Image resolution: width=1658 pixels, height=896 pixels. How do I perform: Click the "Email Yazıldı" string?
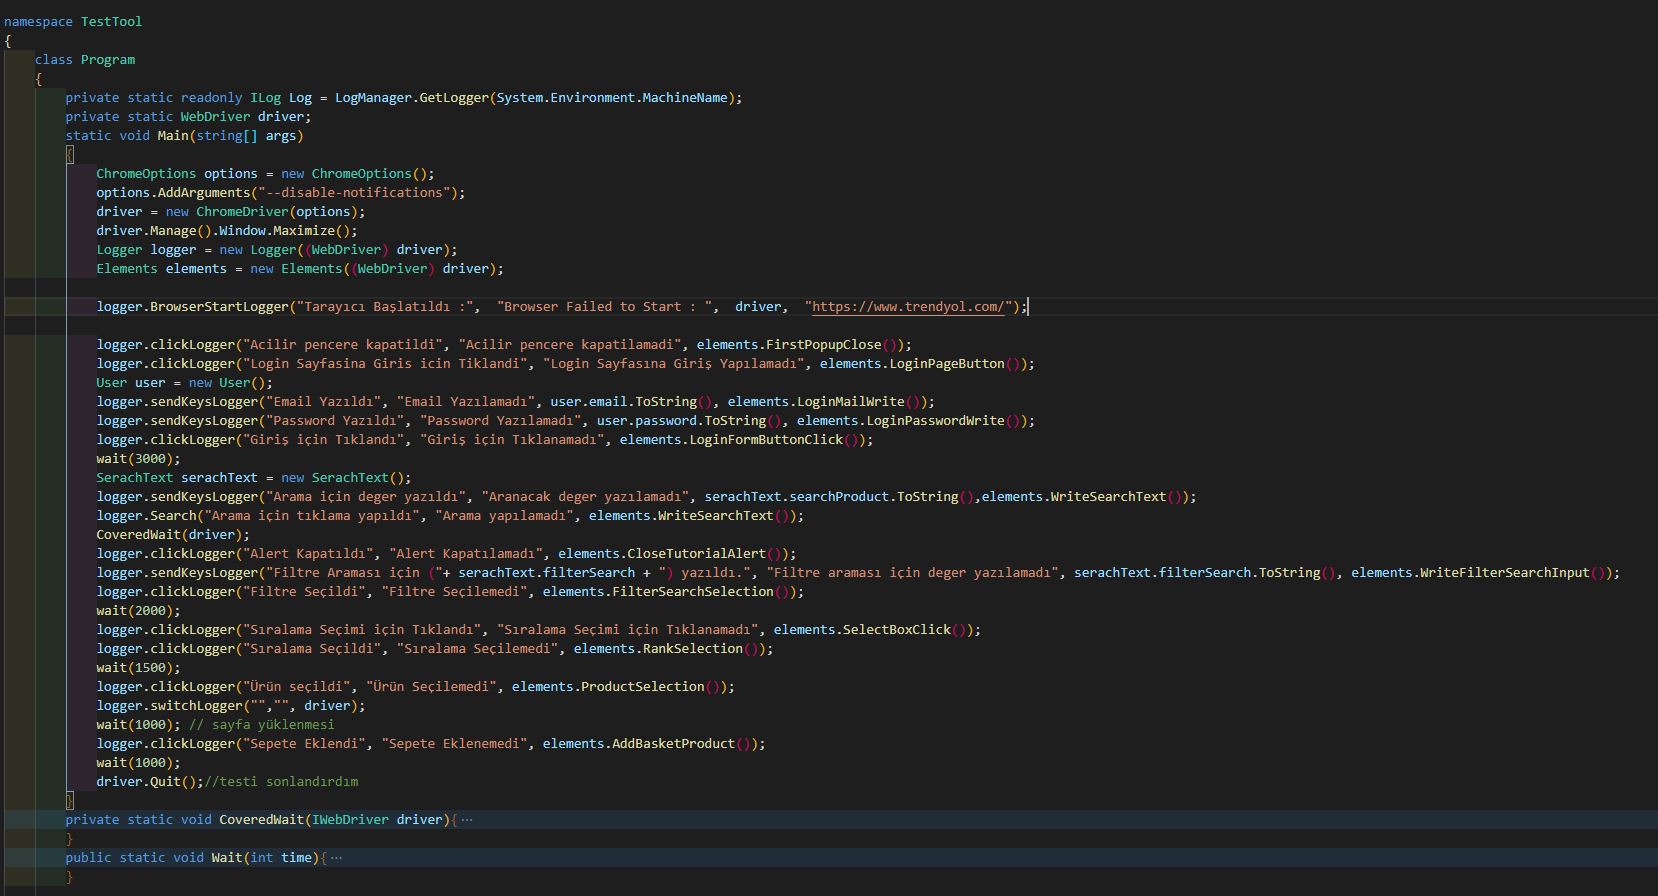pyautogui.click(x=324, y=402)
